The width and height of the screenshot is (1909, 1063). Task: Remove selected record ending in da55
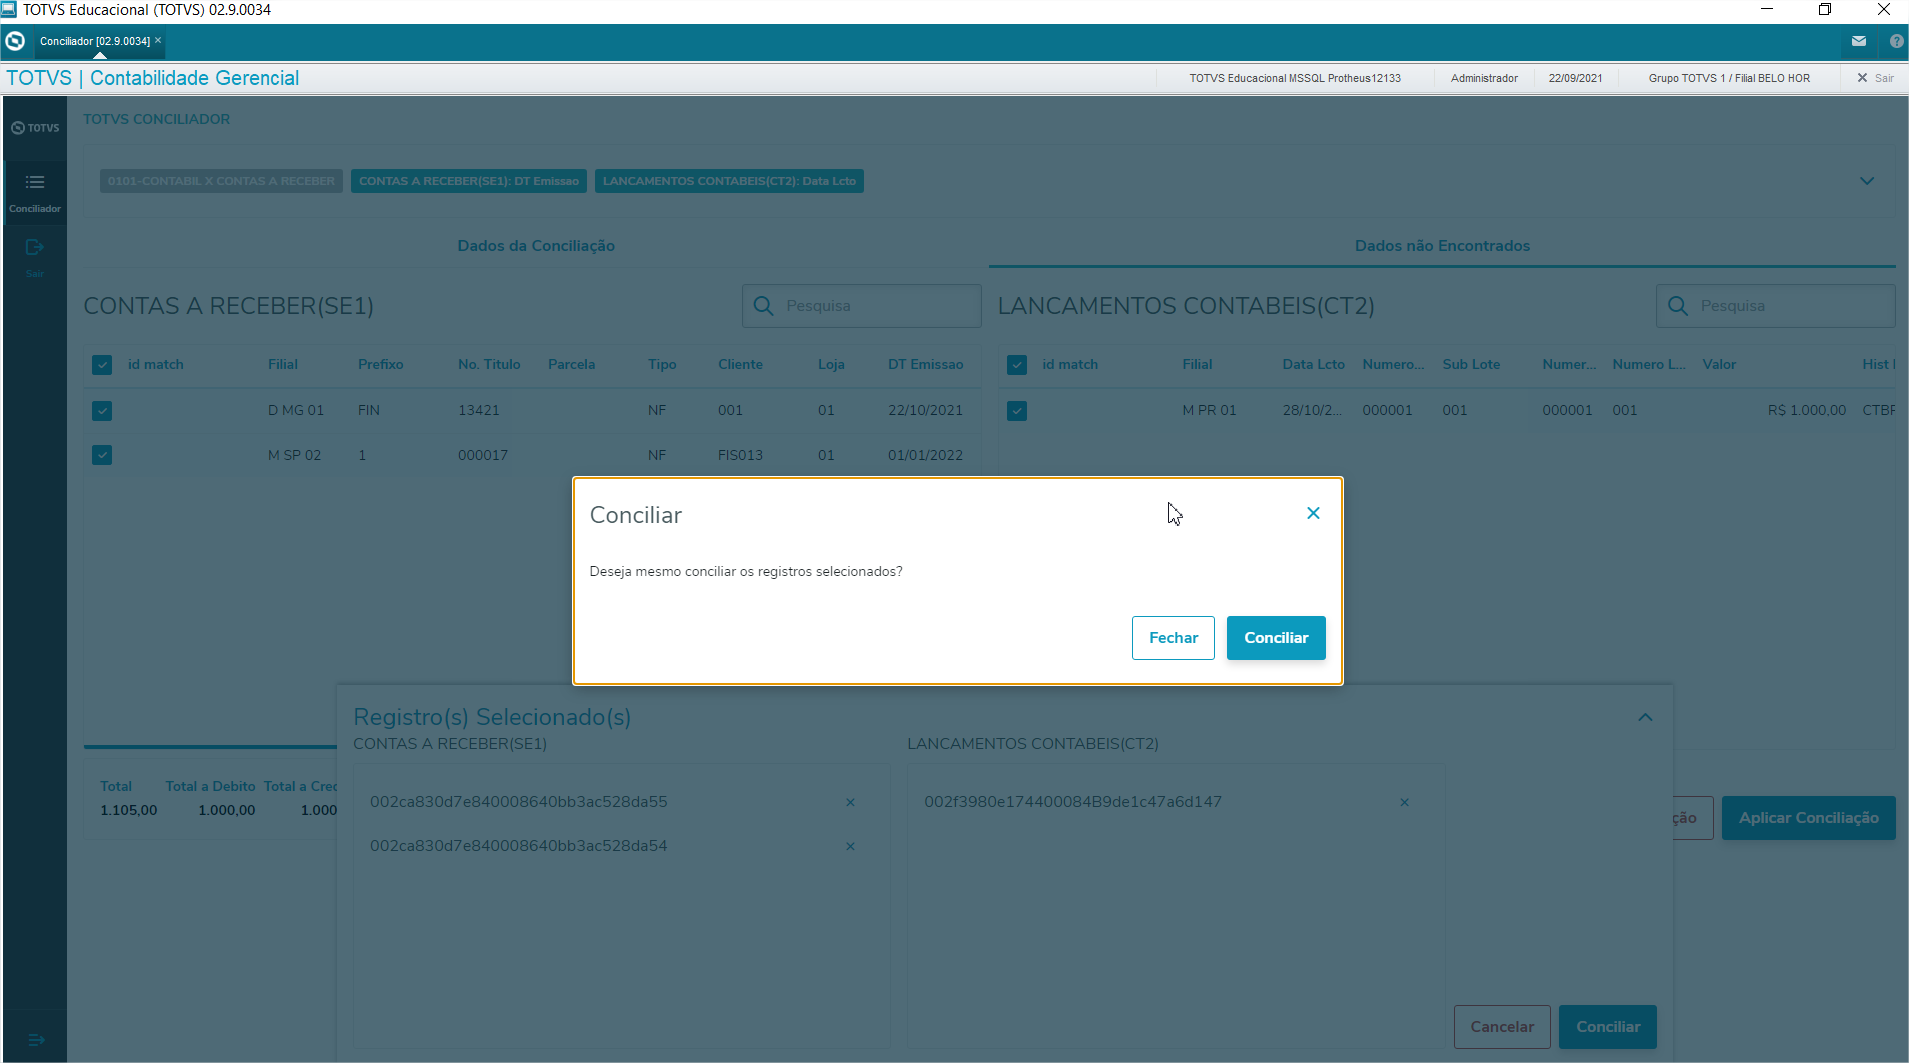pos(850,802)
